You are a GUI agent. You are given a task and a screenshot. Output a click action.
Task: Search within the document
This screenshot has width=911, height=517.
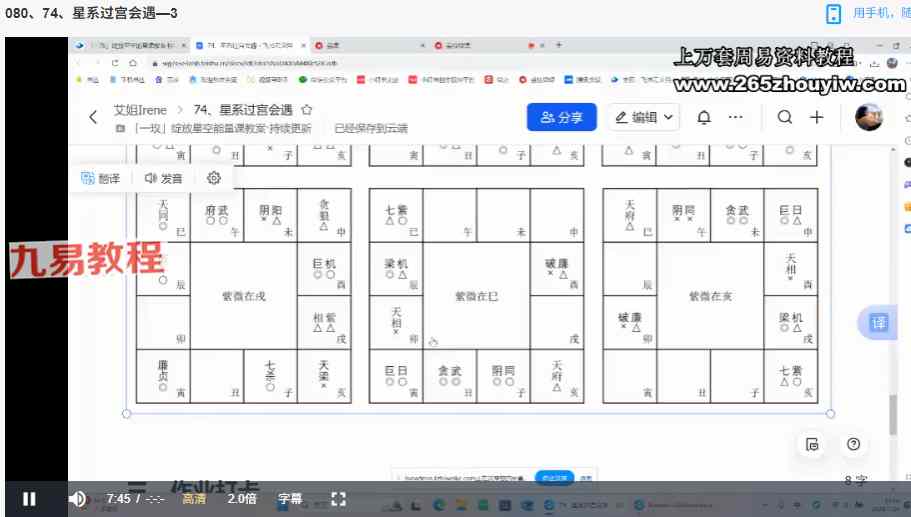[x=785, y=117]
